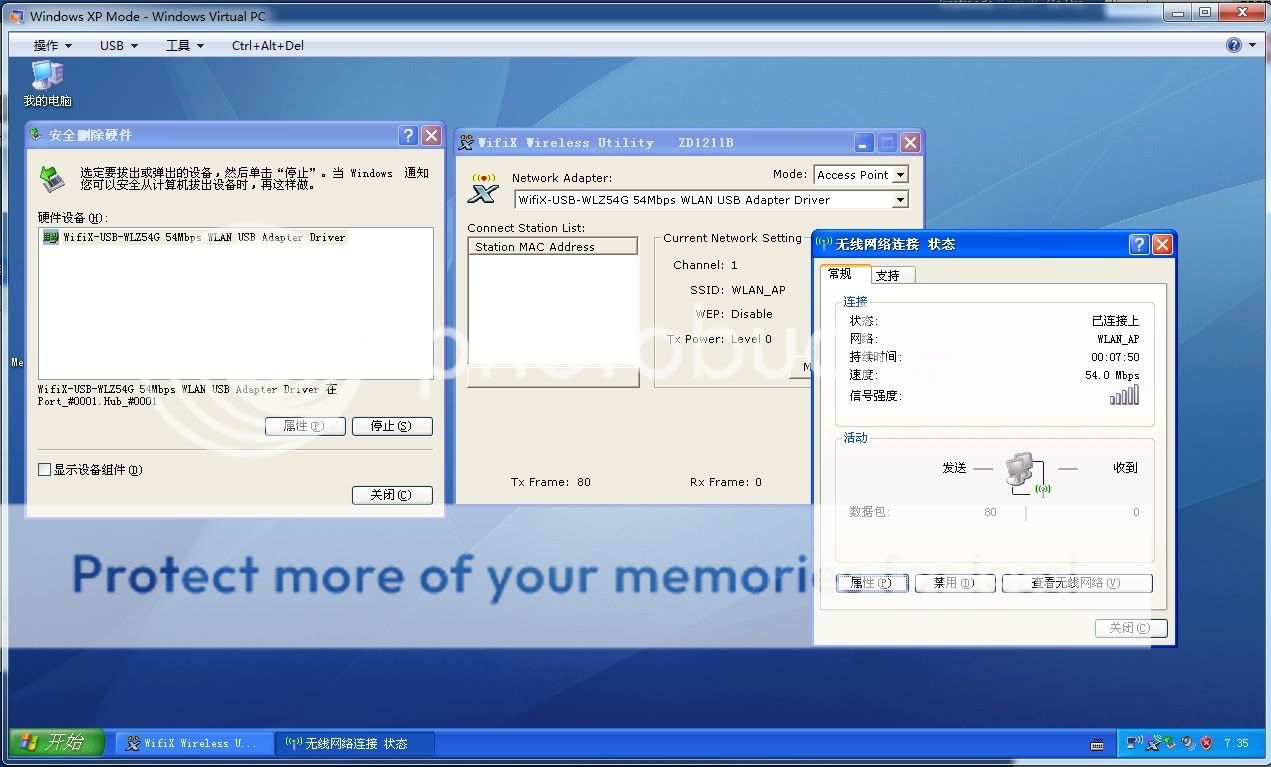Screen dimensions: 1271x767
Task: Click the help button in 安全删除硬件 dialog
Action: [408, 136]
